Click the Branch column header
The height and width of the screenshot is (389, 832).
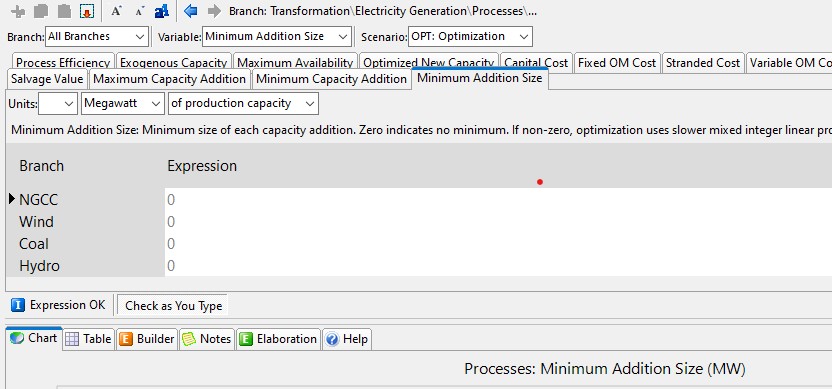(41, 166)
